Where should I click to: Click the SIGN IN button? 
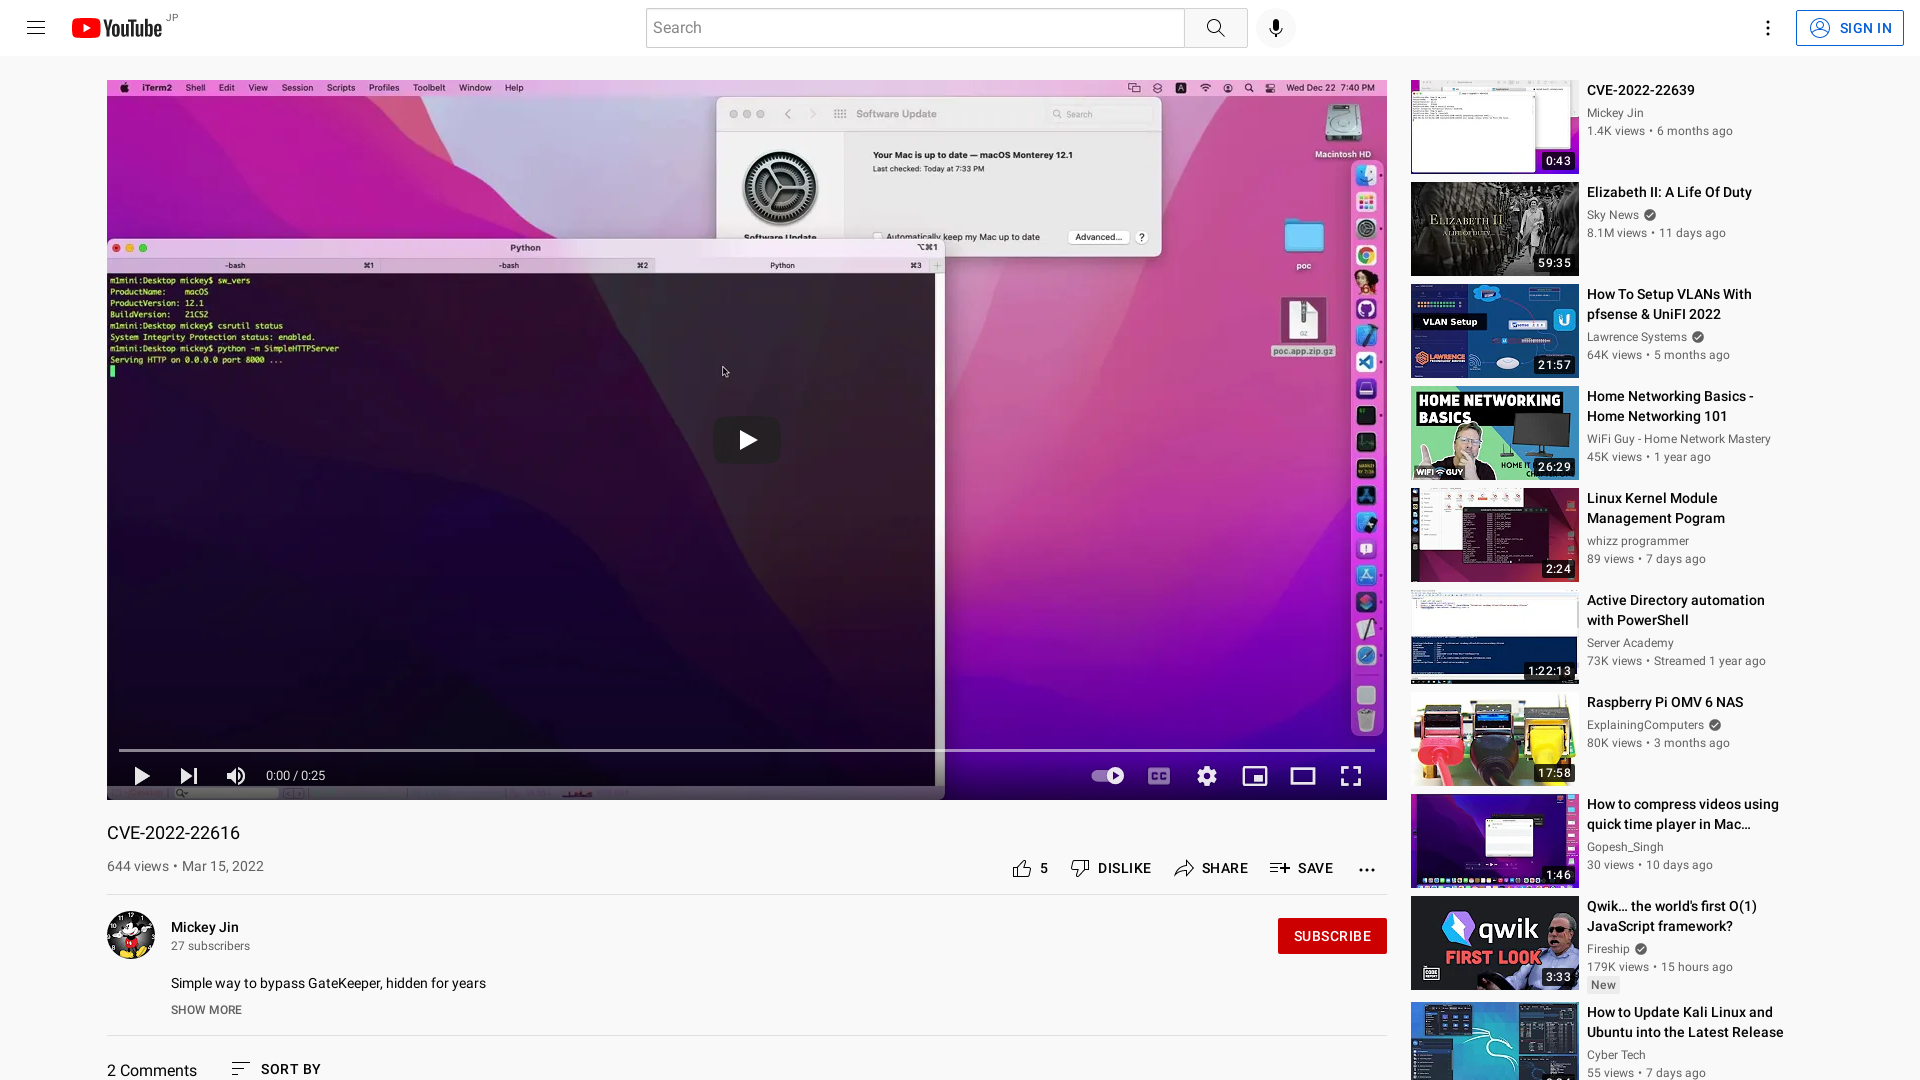[x=1849, y=28]
